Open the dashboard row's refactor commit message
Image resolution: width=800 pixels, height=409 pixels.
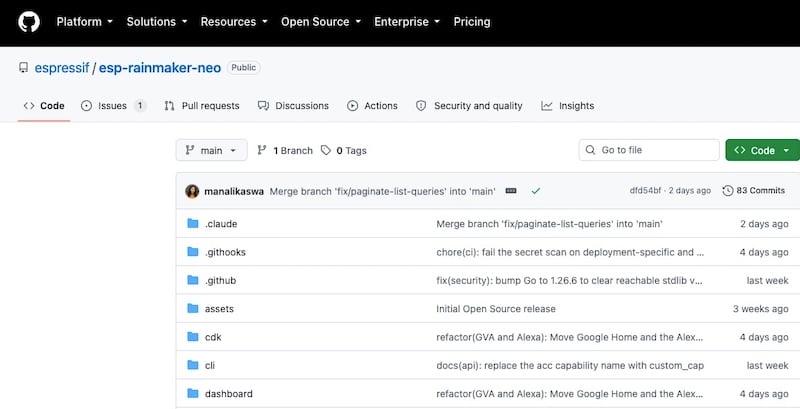(x=569, y=394)
